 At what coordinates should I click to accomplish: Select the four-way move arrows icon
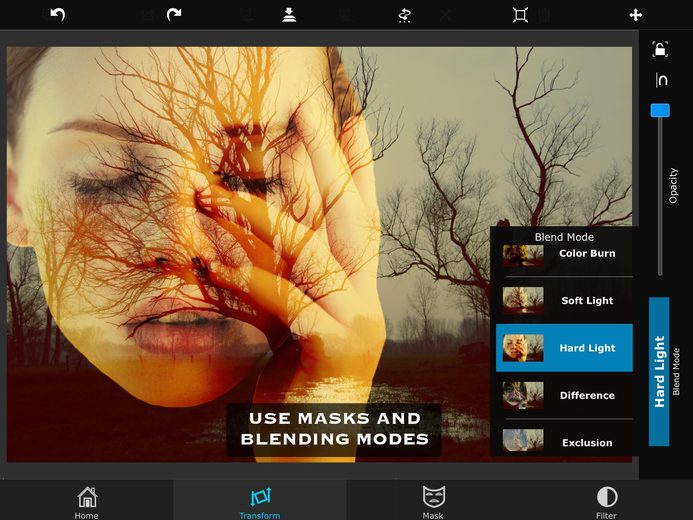(636, 15)
